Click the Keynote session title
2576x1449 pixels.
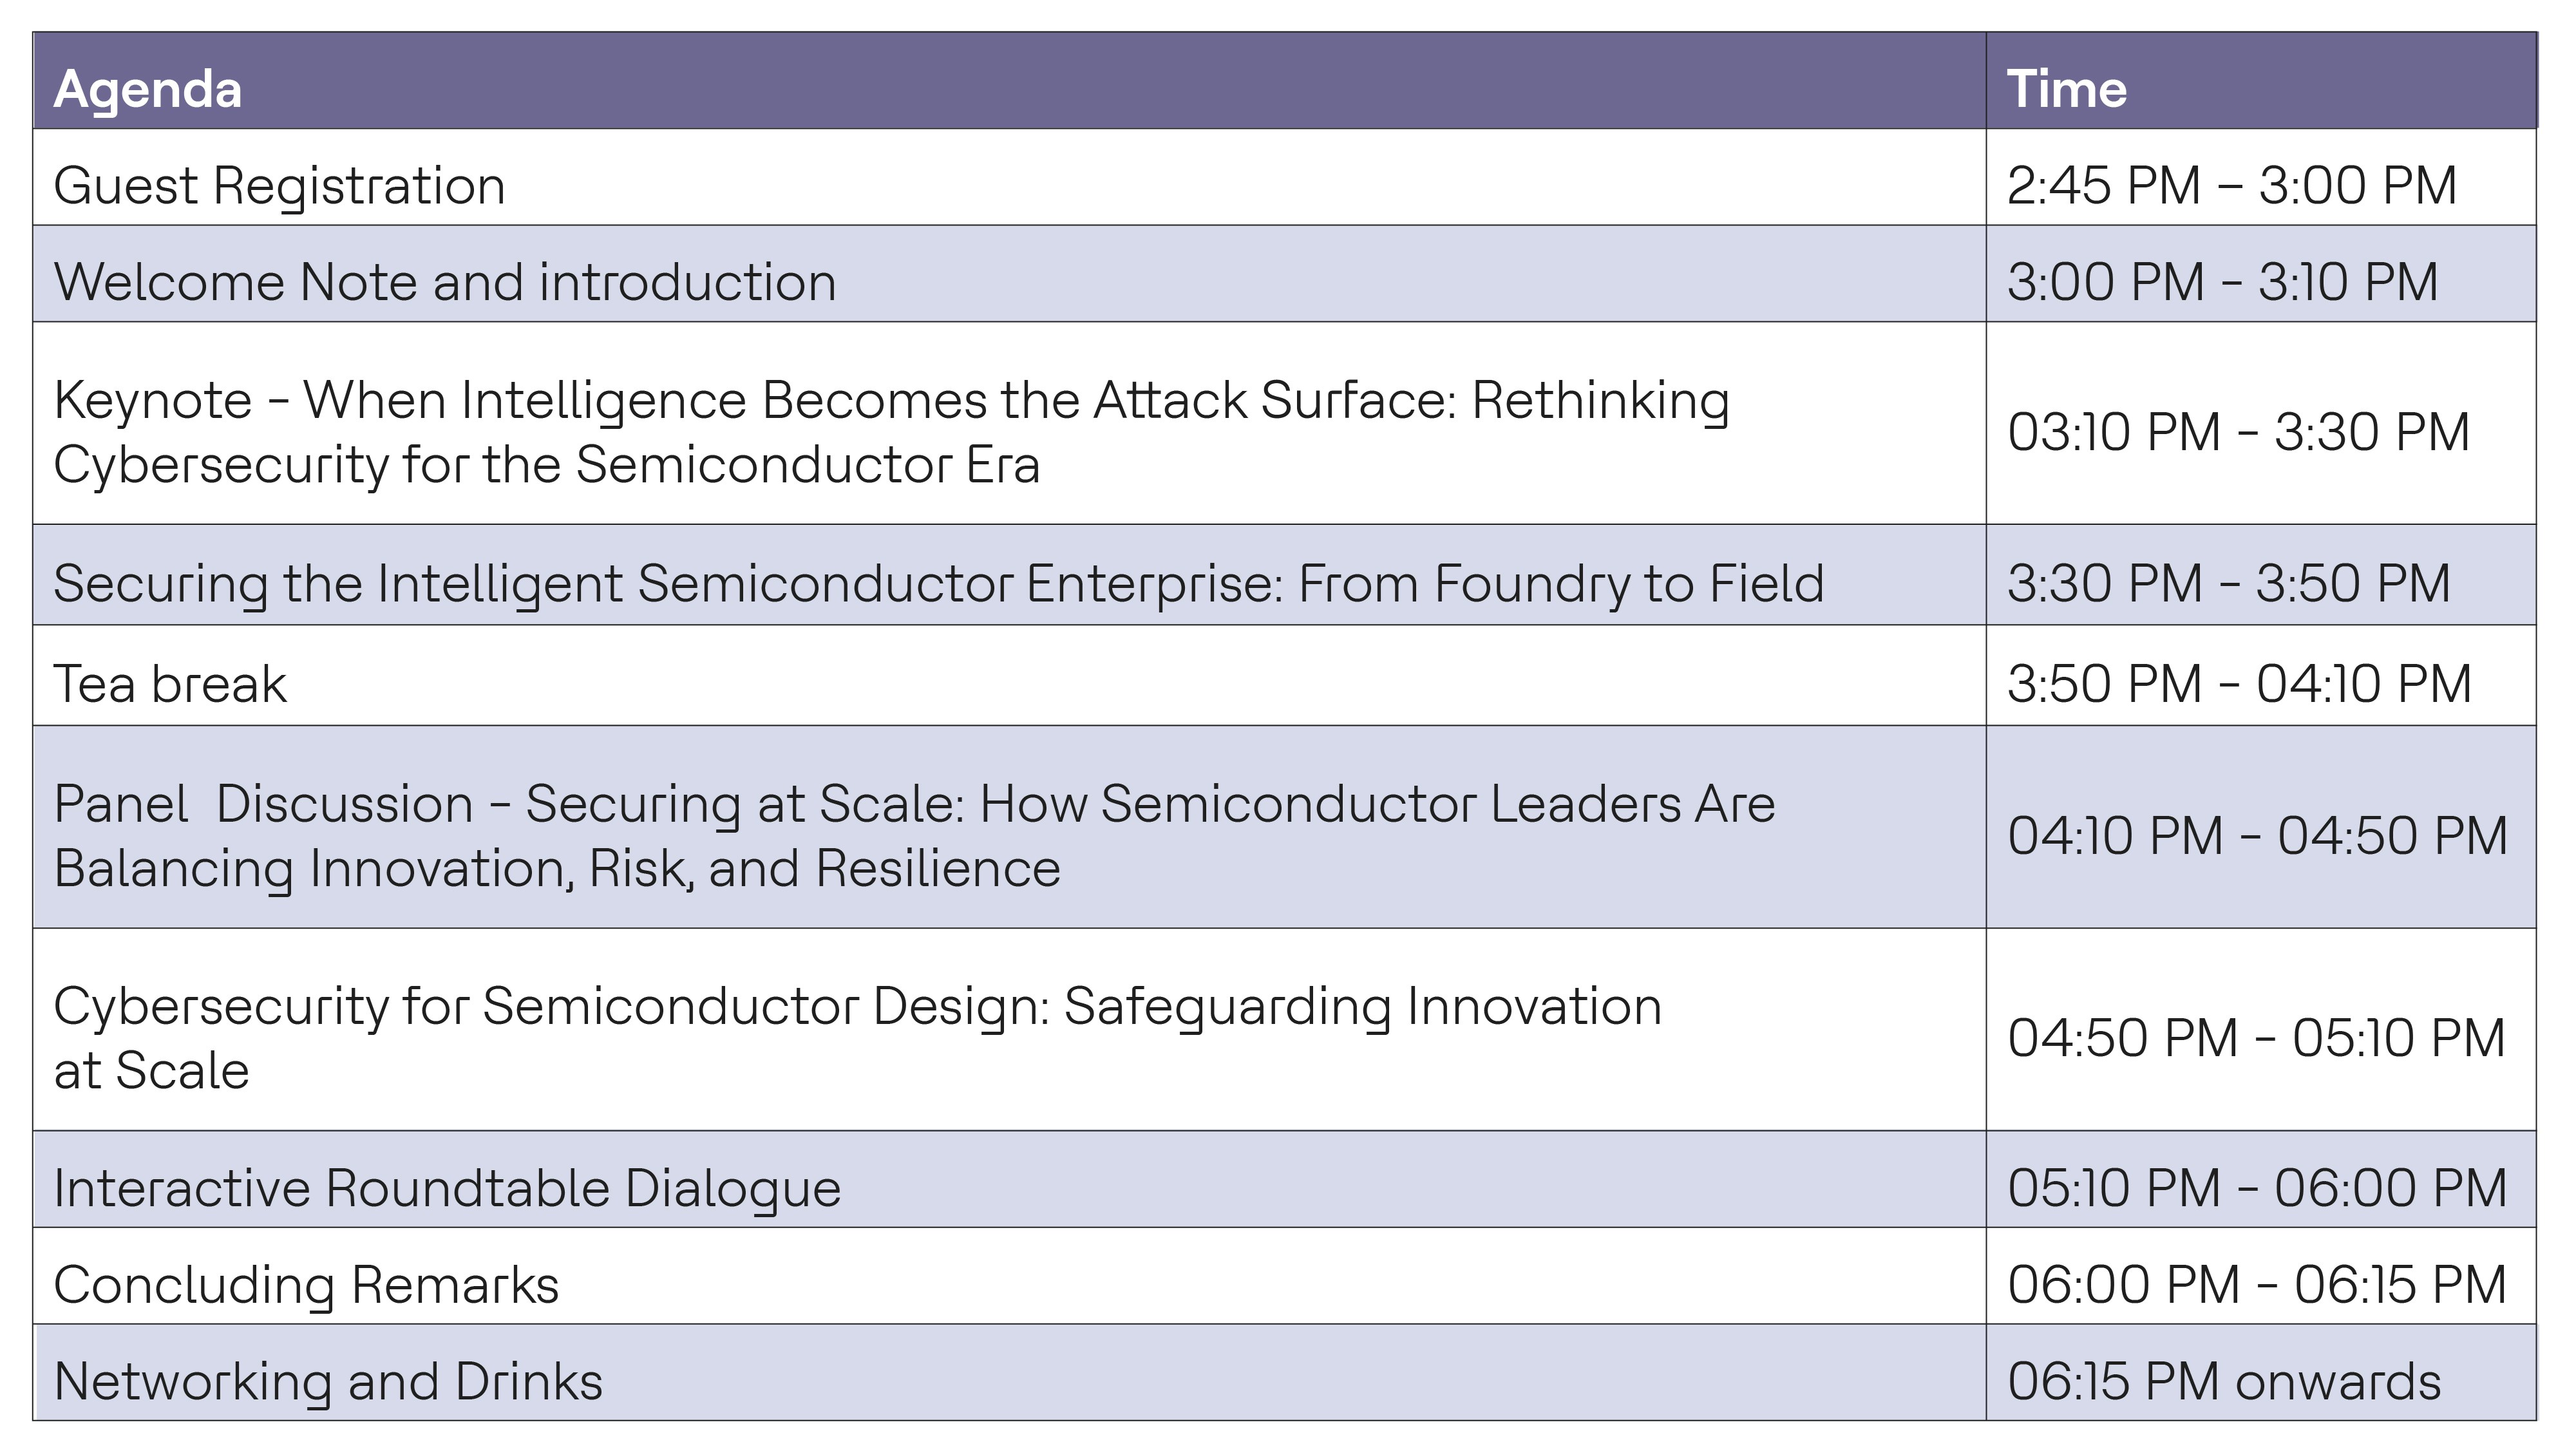(890, 432)
